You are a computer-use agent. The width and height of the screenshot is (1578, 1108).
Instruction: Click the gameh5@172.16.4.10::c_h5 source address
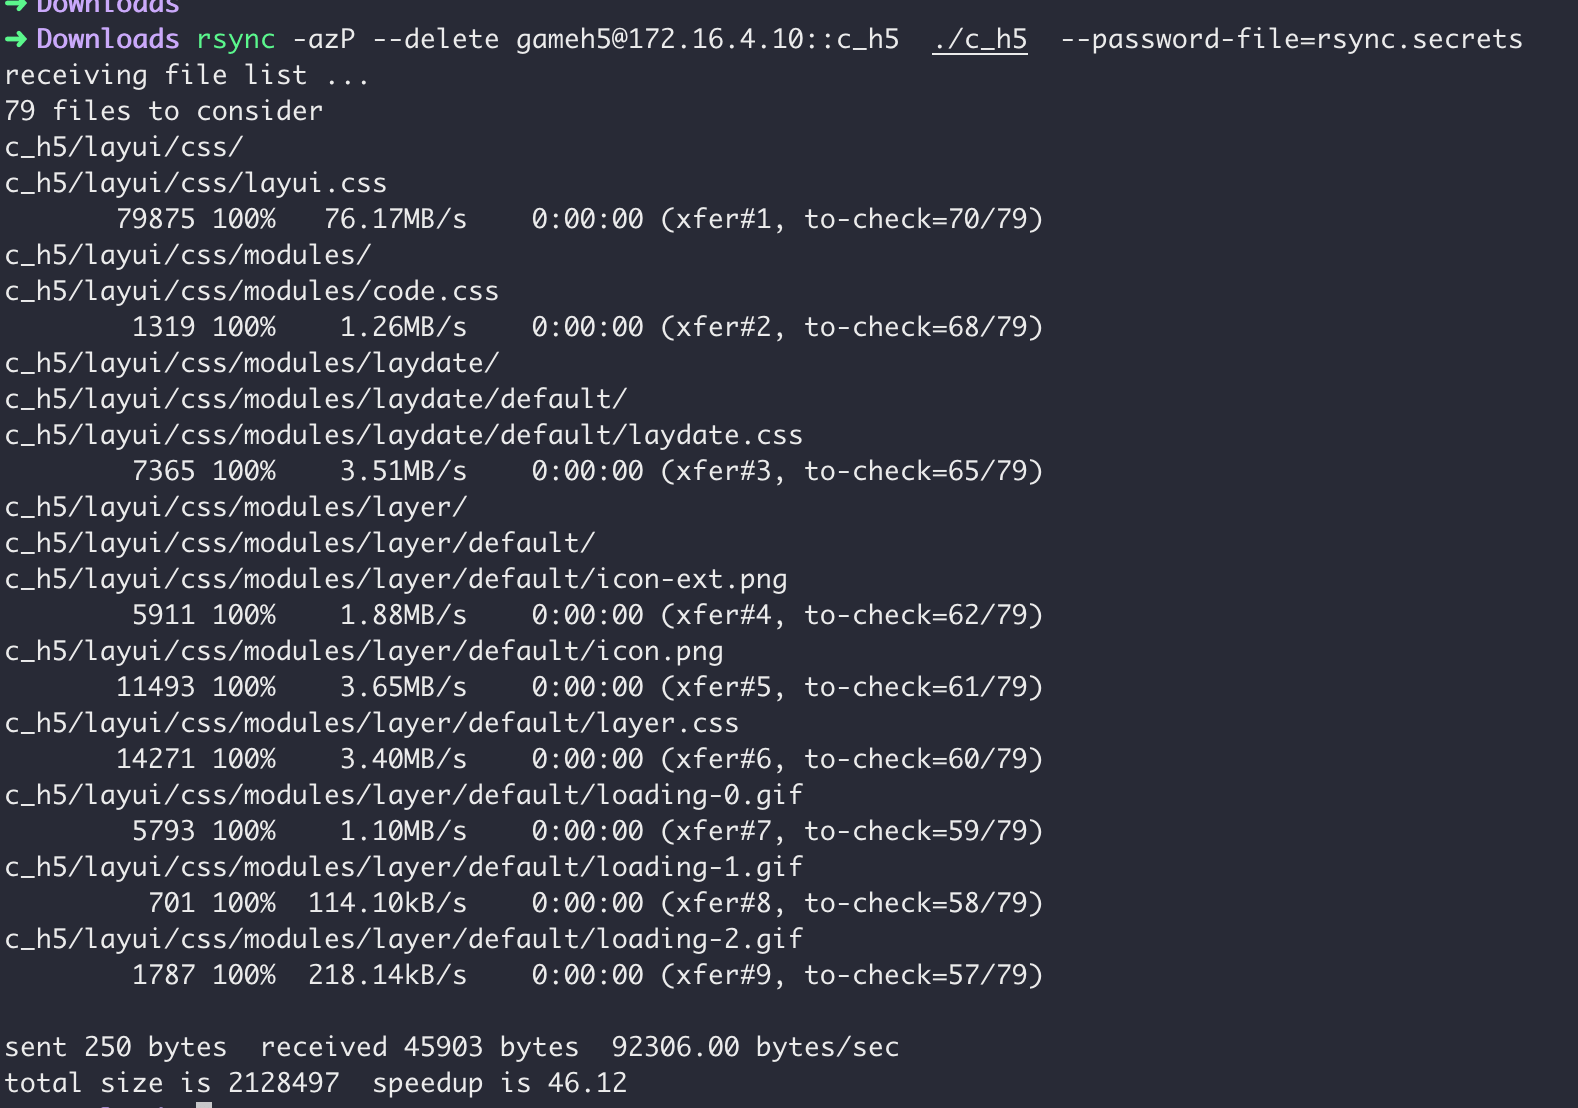(x=707, y=39)
